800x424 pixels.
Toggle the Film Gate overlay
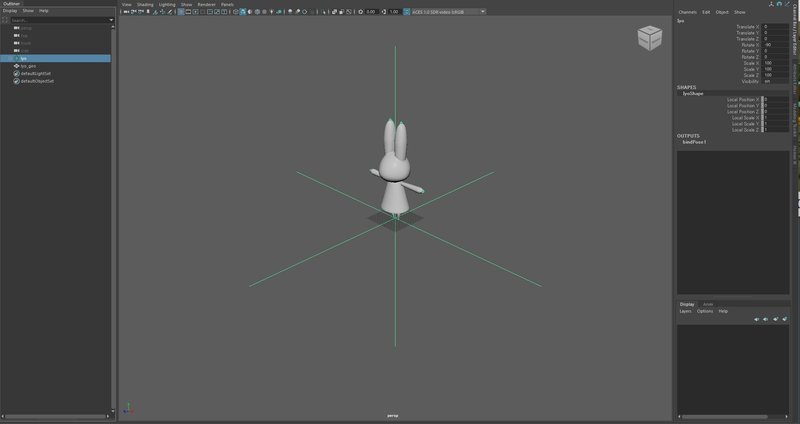click(188, 11)
